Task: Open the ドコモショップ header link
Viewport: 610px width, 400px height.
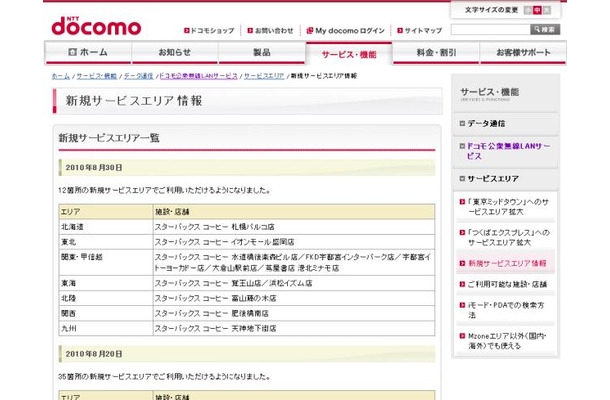Action: (x=209, y=31)
